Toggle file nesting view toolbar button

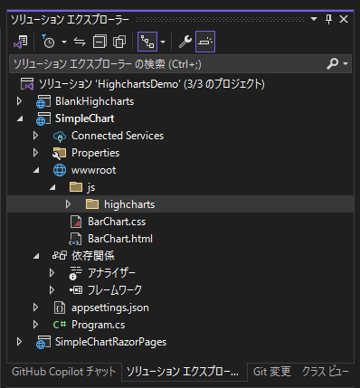(x=147, y=42)
